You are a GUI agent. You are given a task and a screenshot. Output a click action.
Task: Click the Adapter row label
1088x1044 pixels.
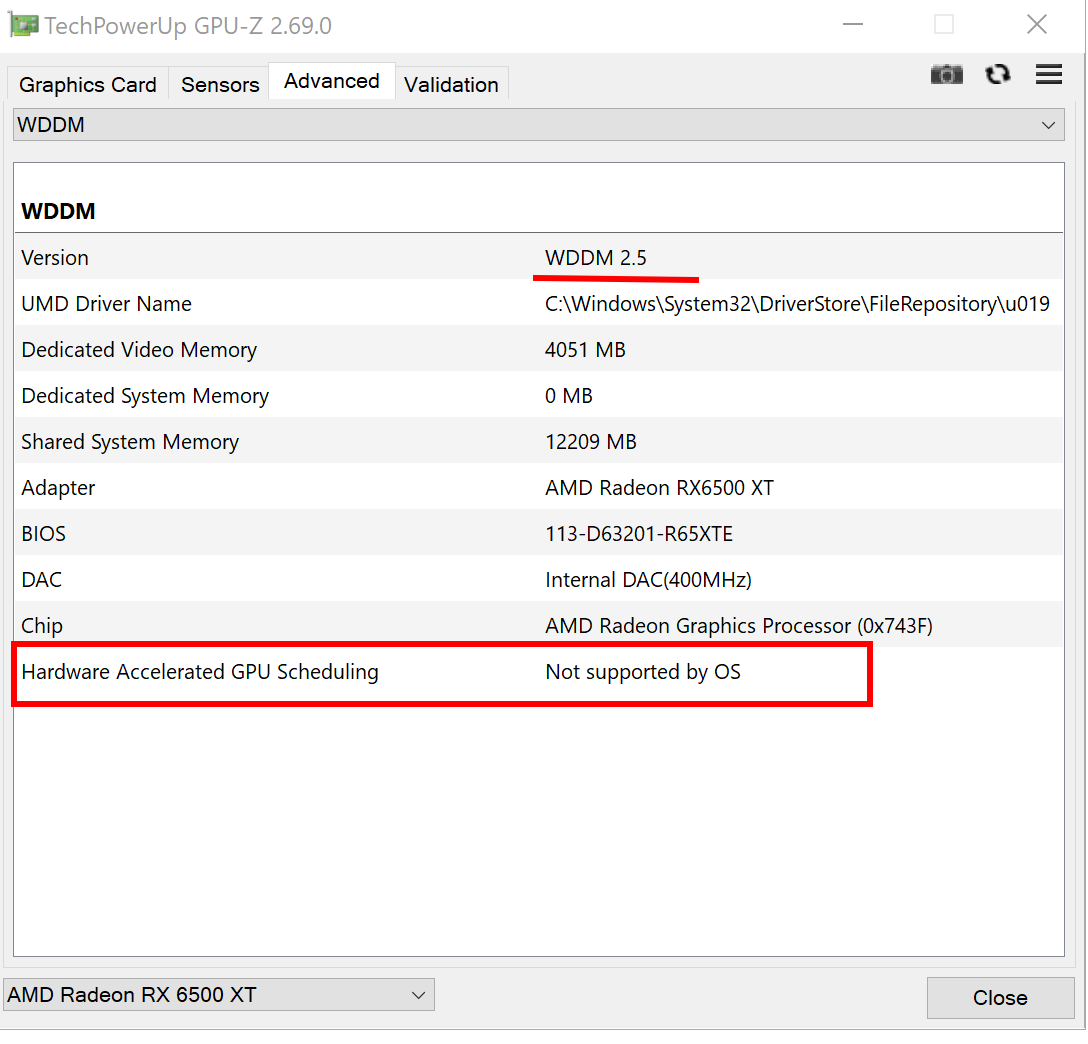(58, 488)
